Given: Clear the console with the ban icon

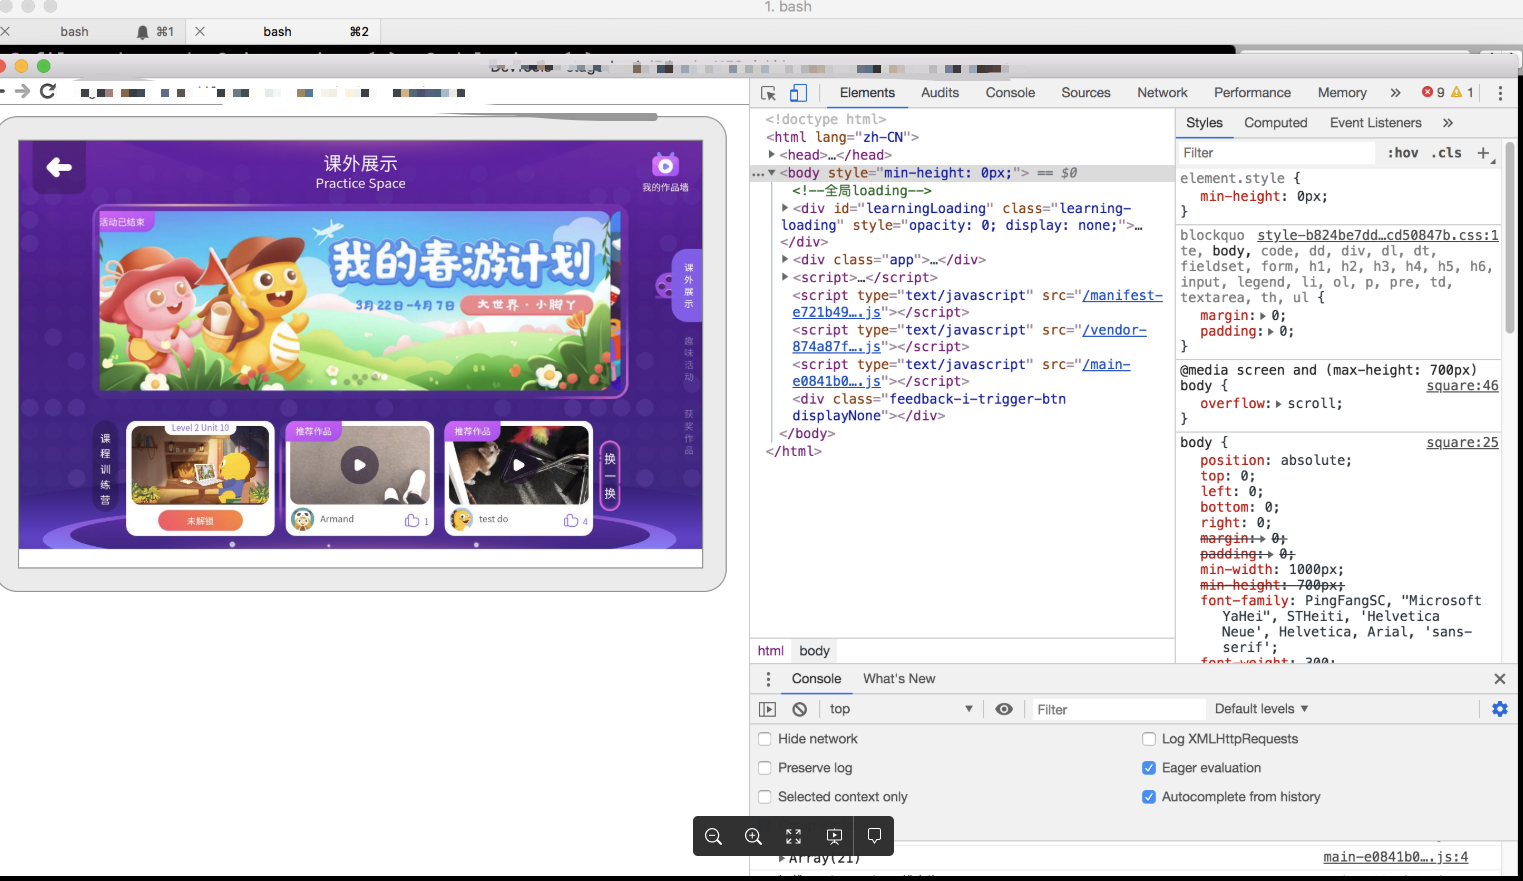Looking at the screenshot, I should click(800, 709).
